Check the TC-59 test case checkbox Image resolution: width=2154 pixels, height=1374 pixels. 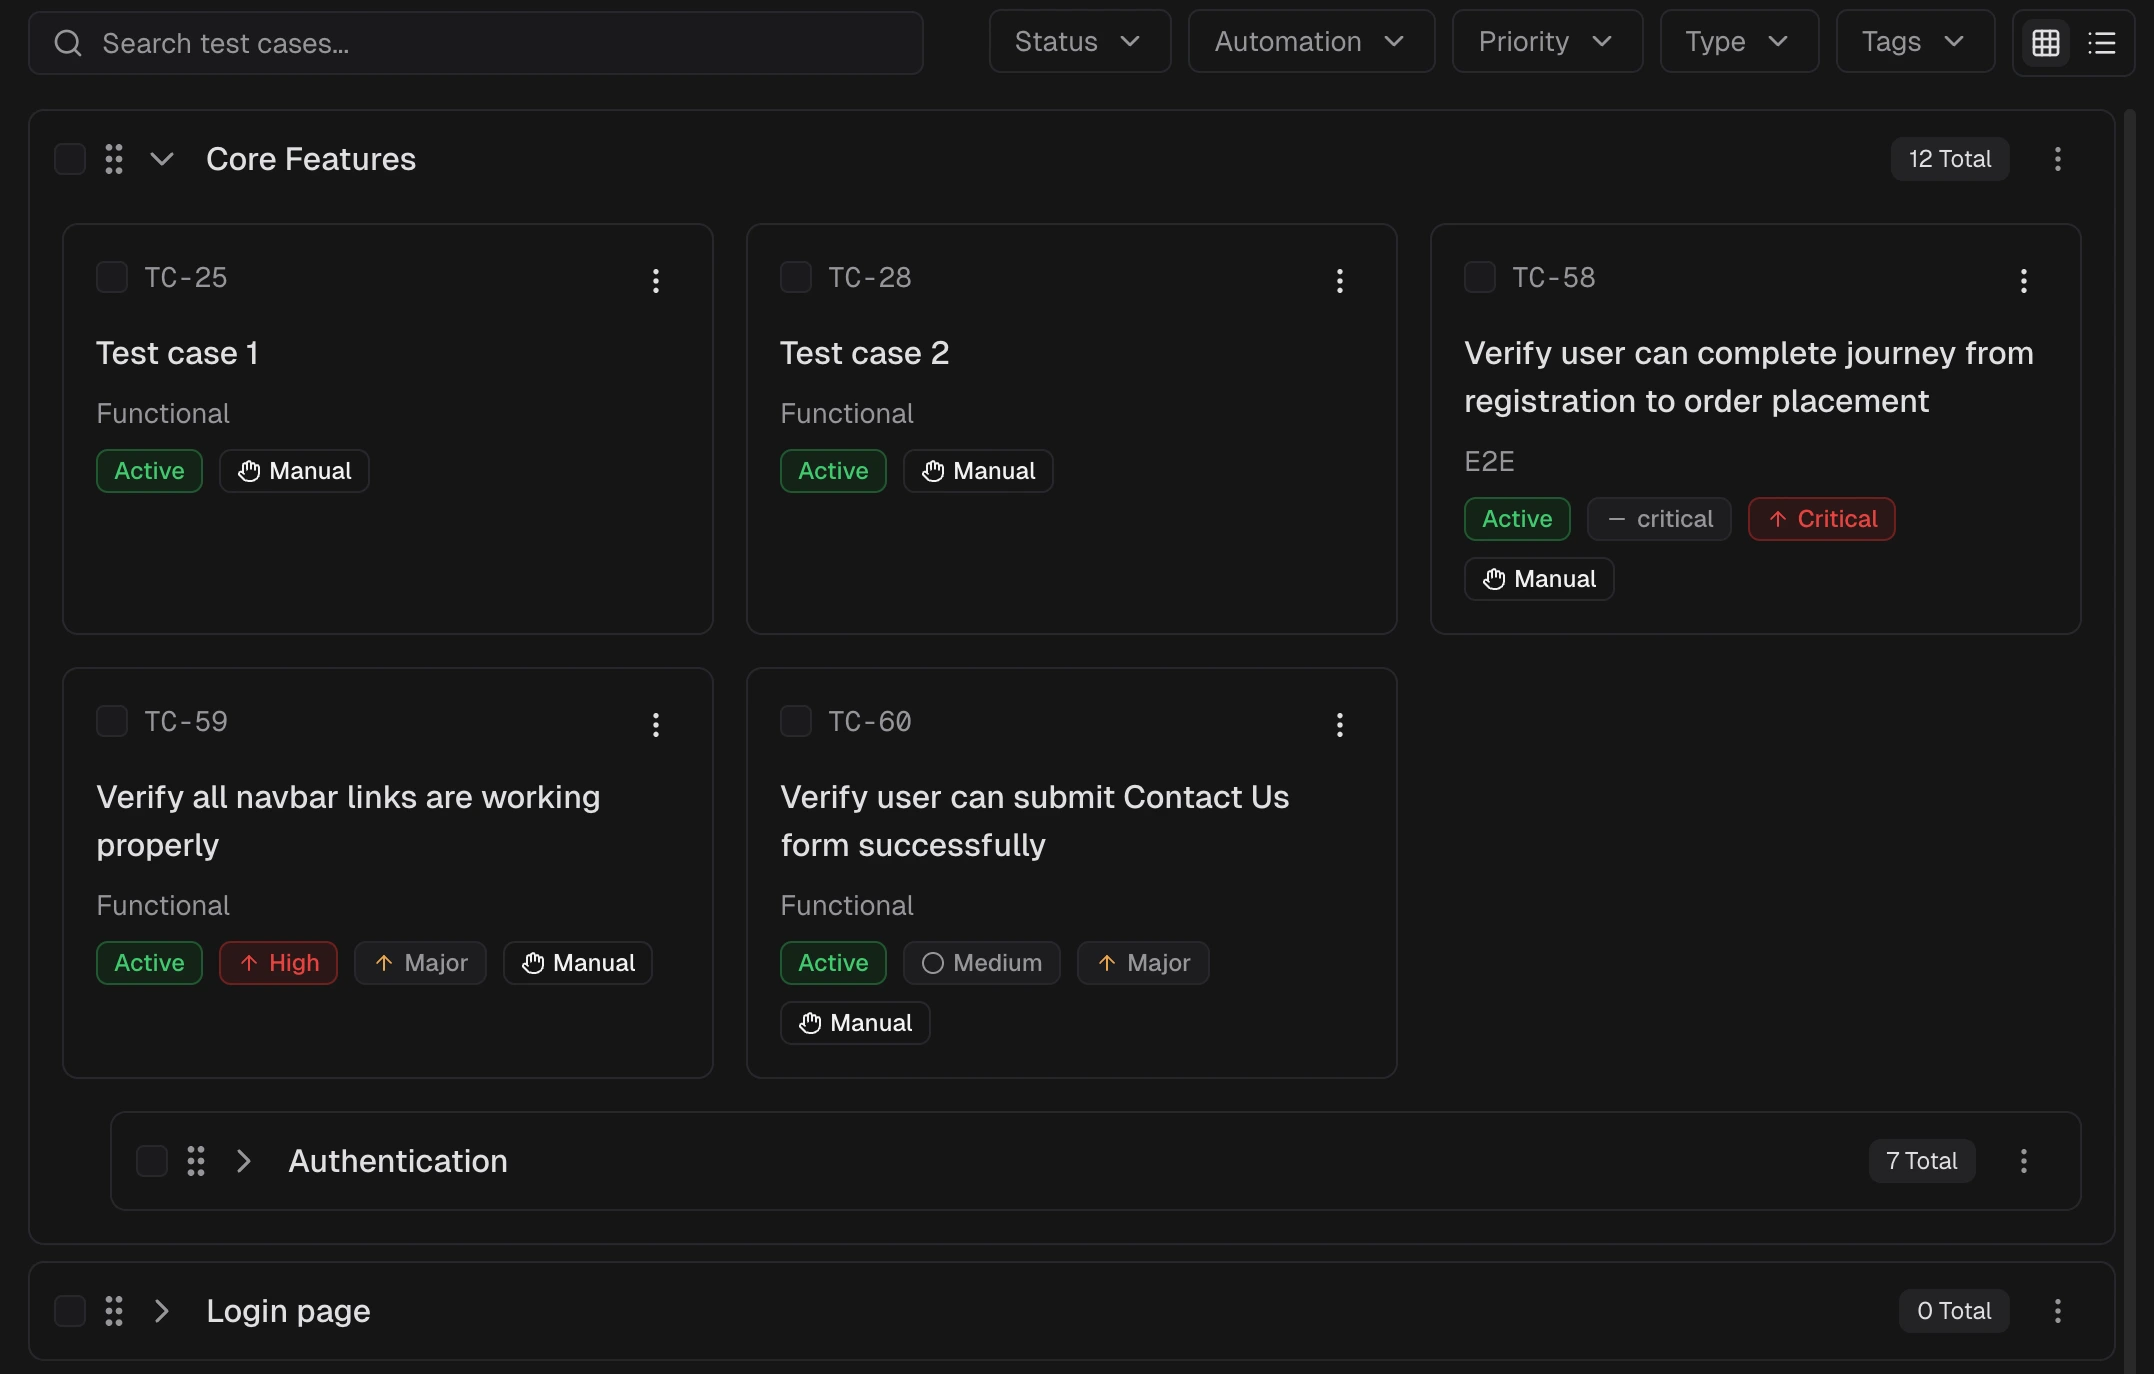pos(112,721)
